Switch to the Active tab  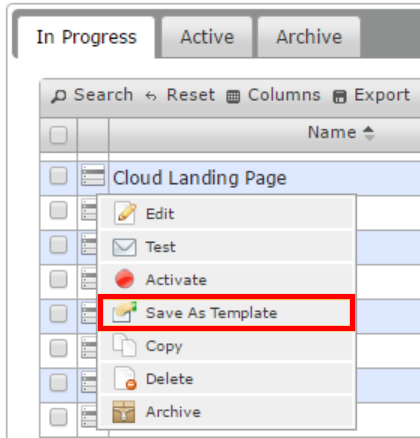click(207, 37)
